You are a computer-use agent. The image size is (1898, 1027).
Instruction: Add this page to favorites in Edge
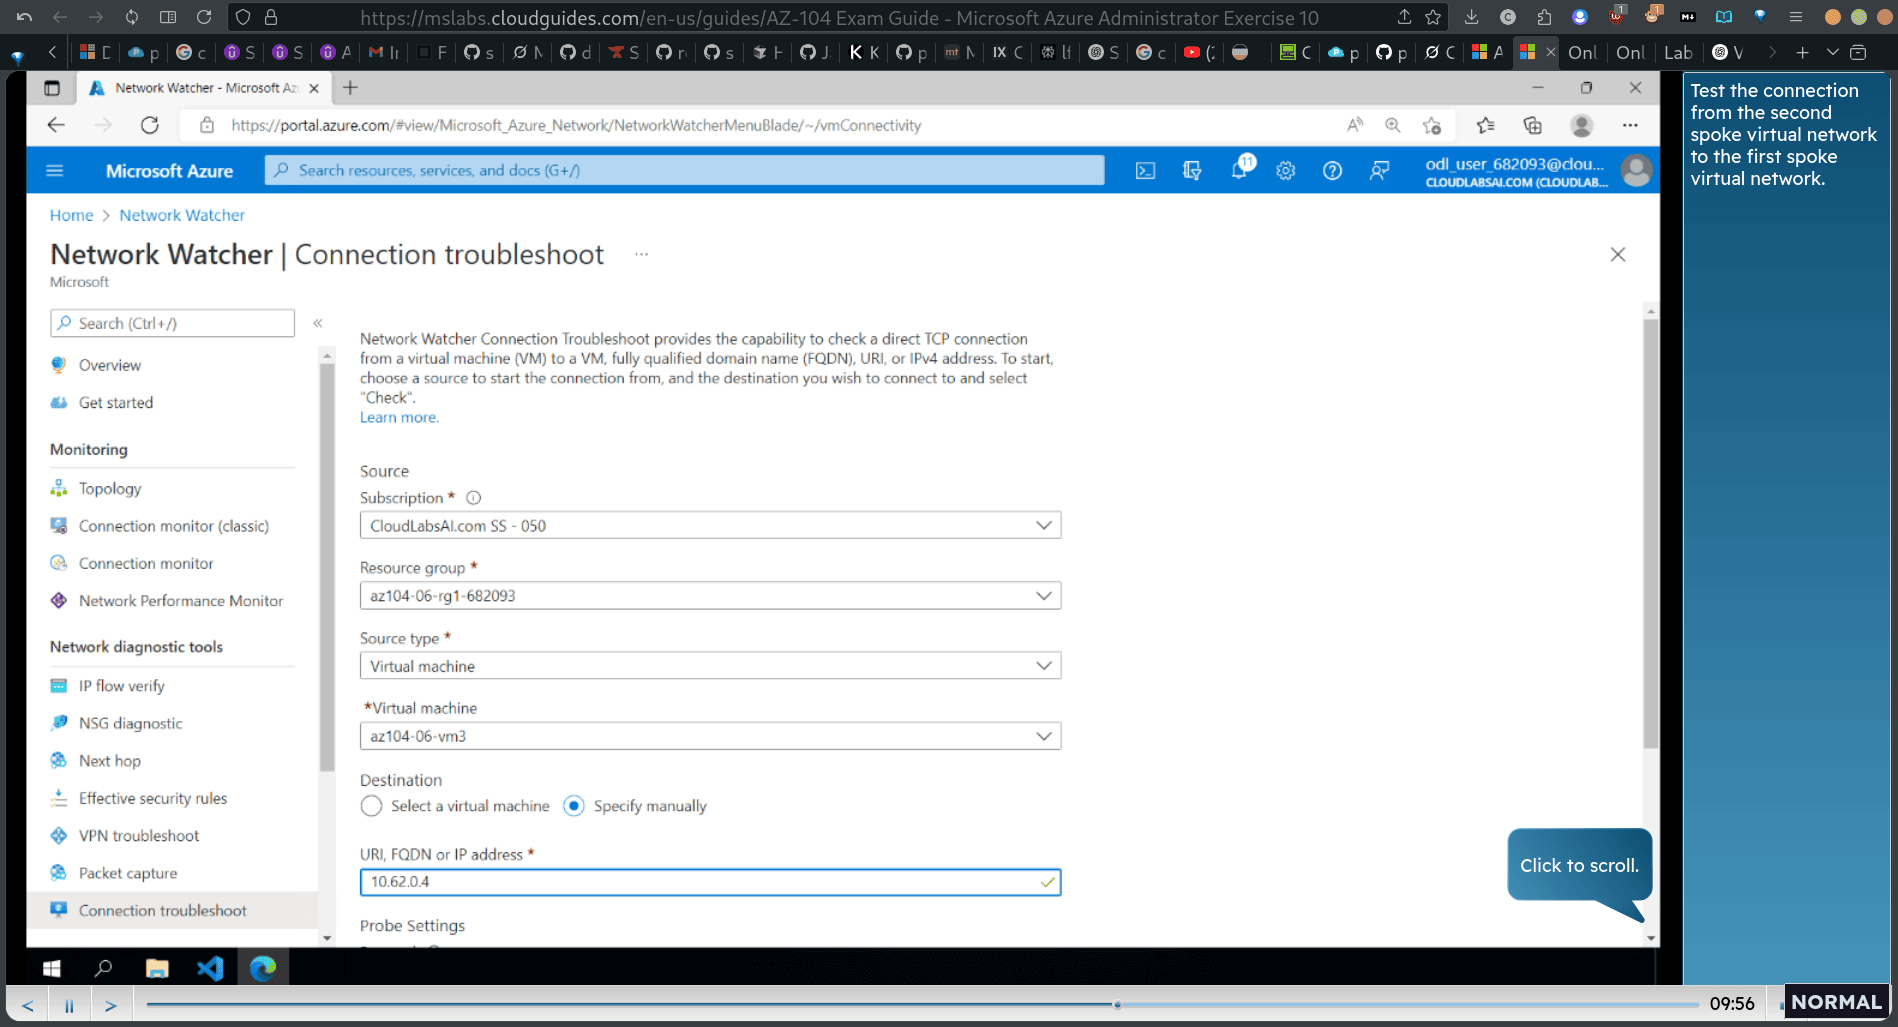tap(1432, 125)
